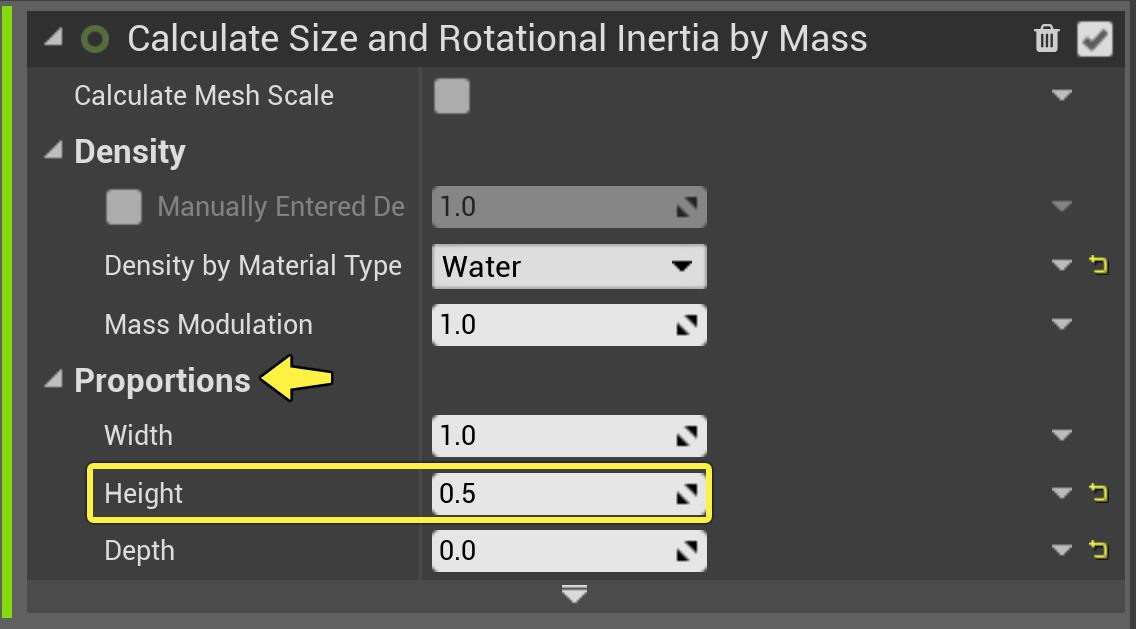The height and width of the screenshot is (629, 1136).
Task: Open the Calculate Mesh Scale options arrow
Action: tap(1062, 96)
